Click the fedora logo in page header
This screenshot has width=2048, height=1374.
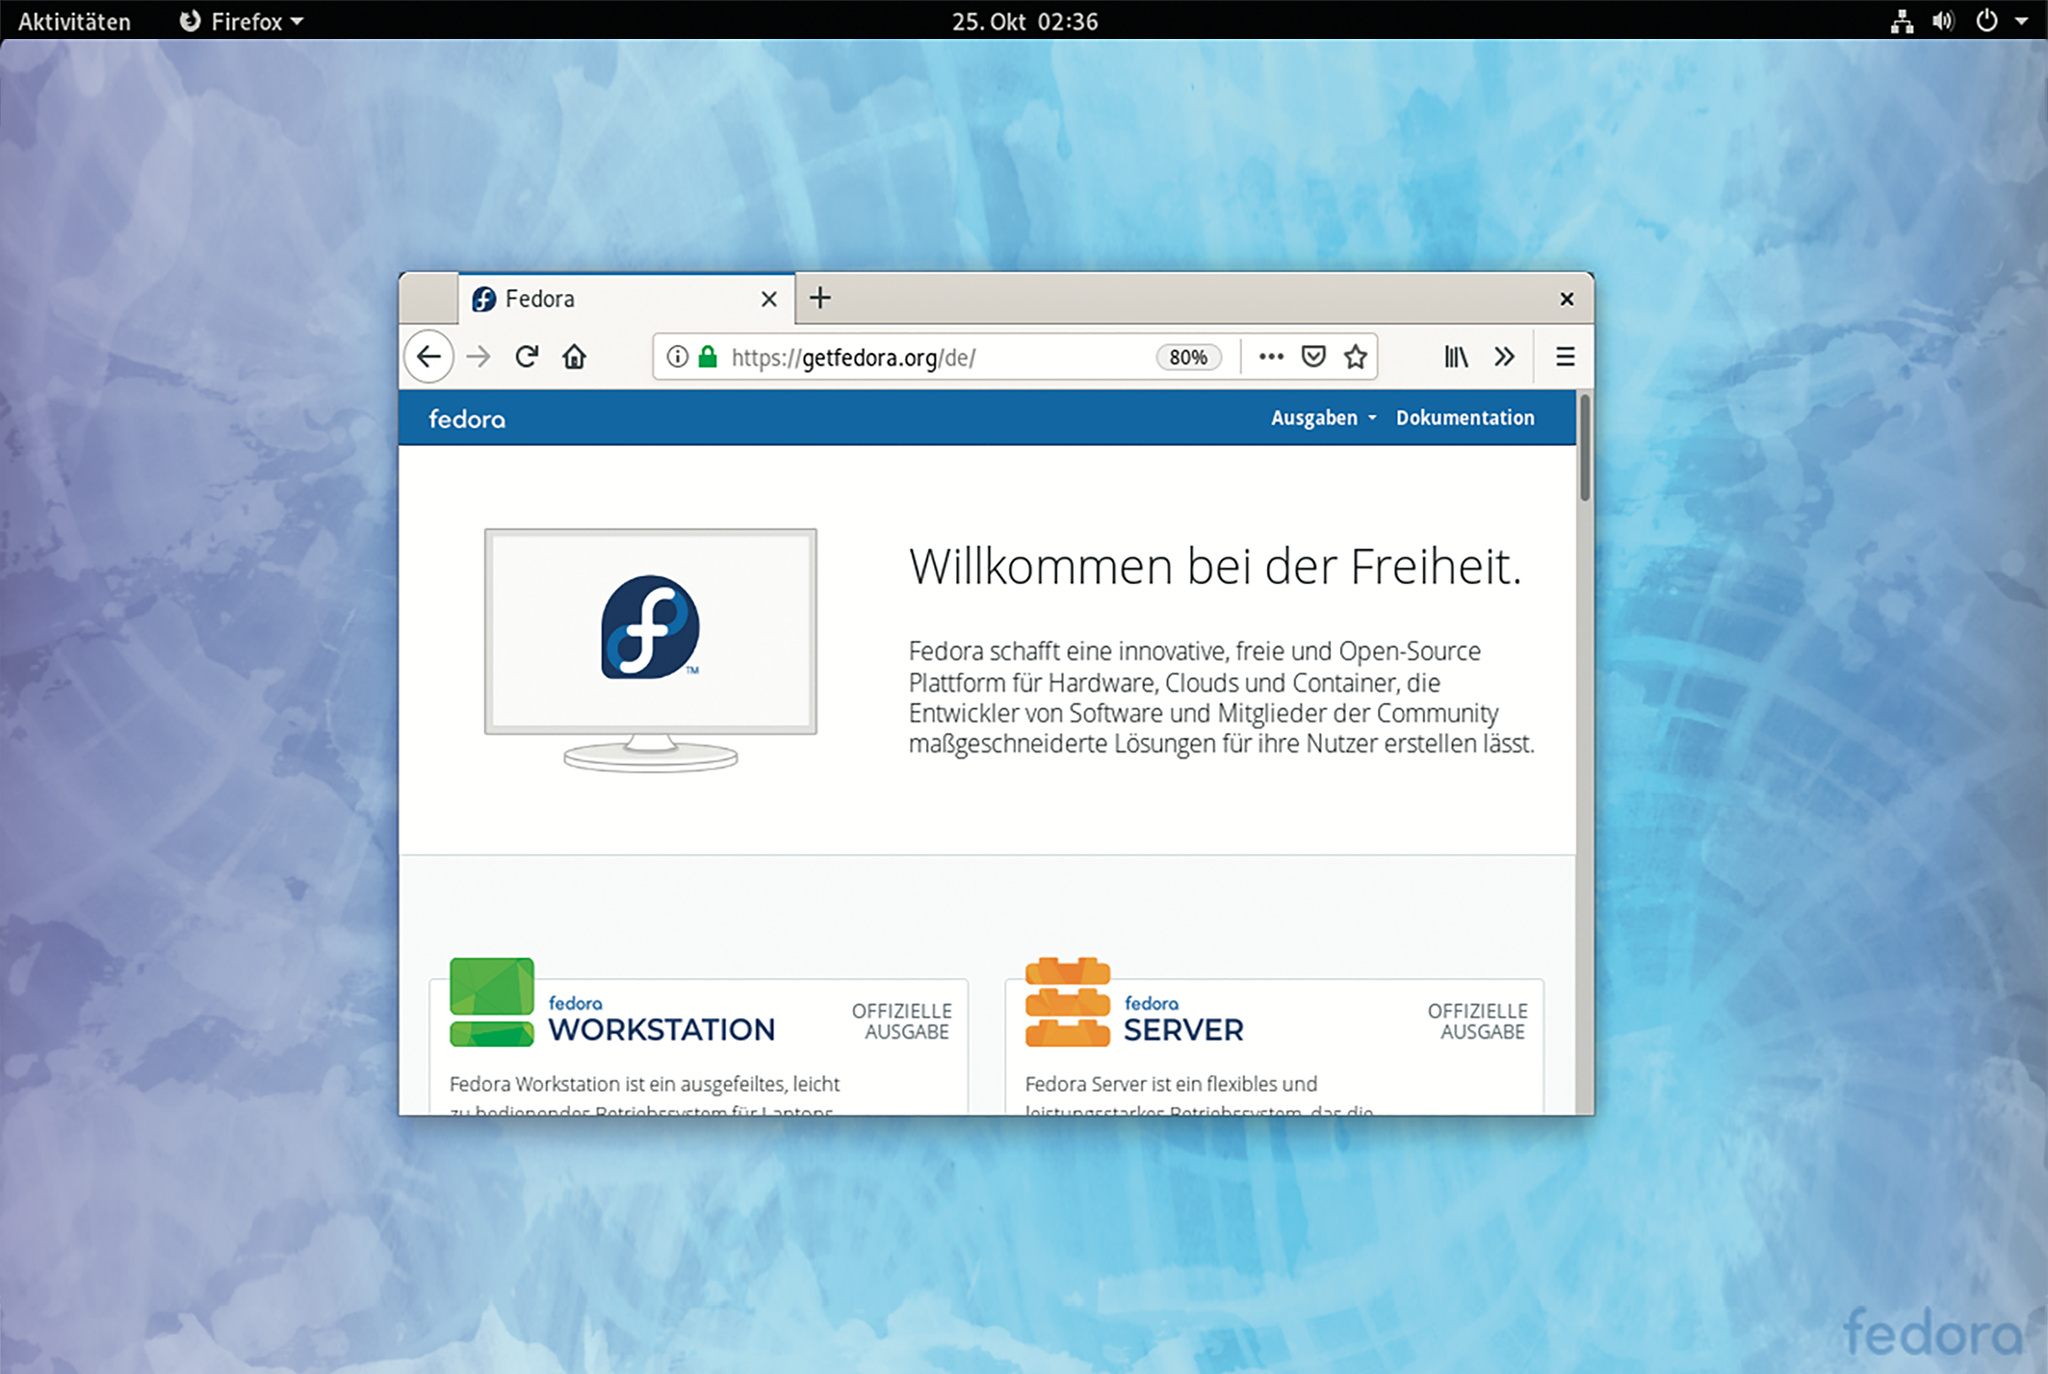pos(467,419)
